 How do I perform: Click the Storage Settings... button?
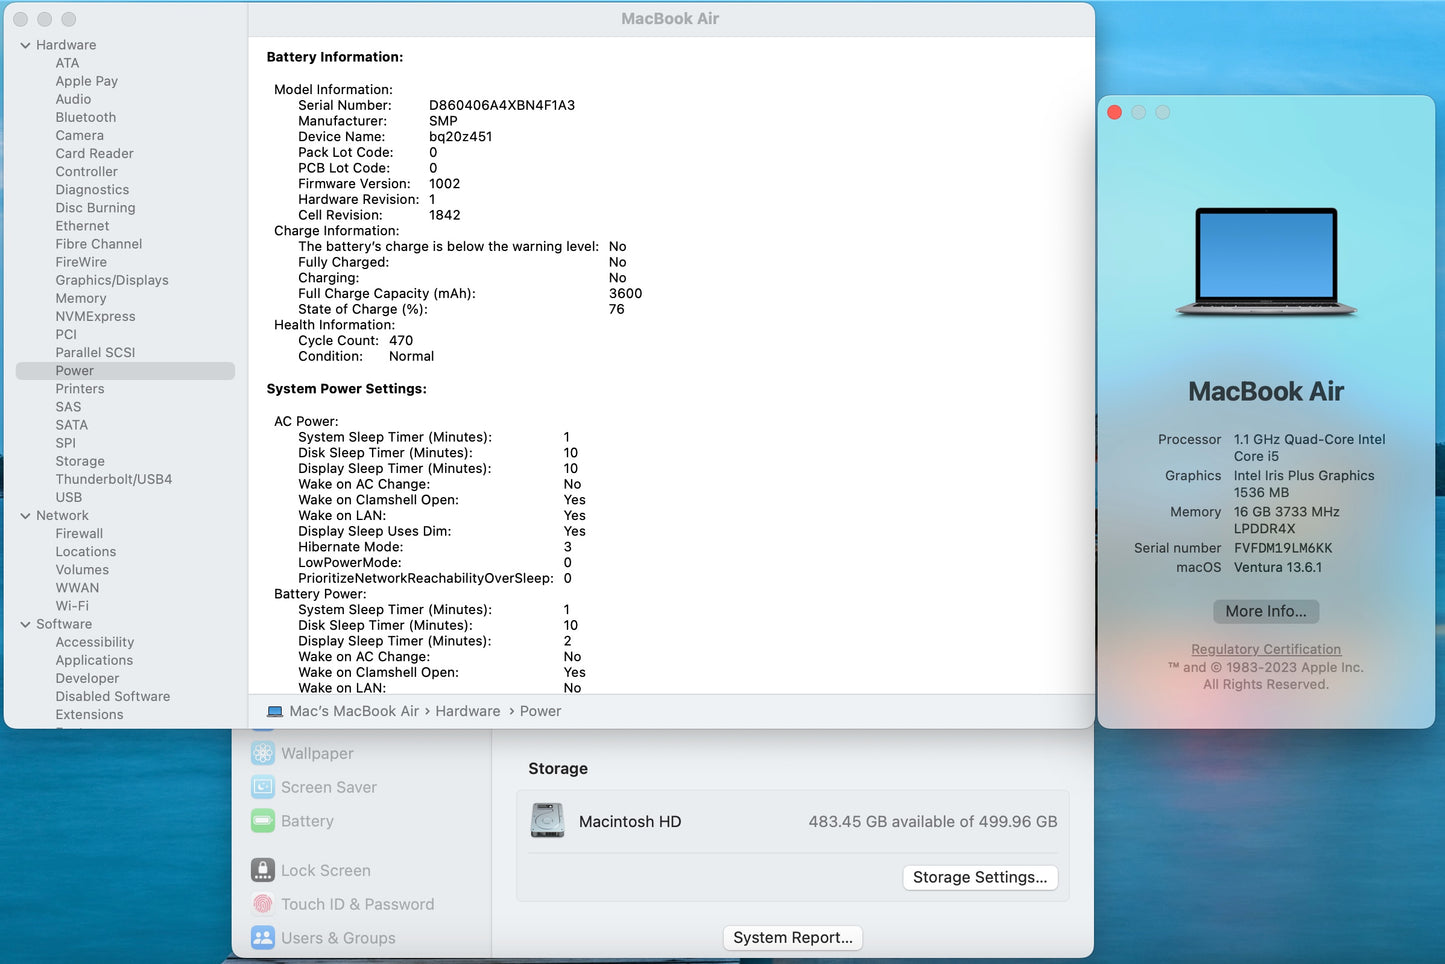[x=979, y=877]
